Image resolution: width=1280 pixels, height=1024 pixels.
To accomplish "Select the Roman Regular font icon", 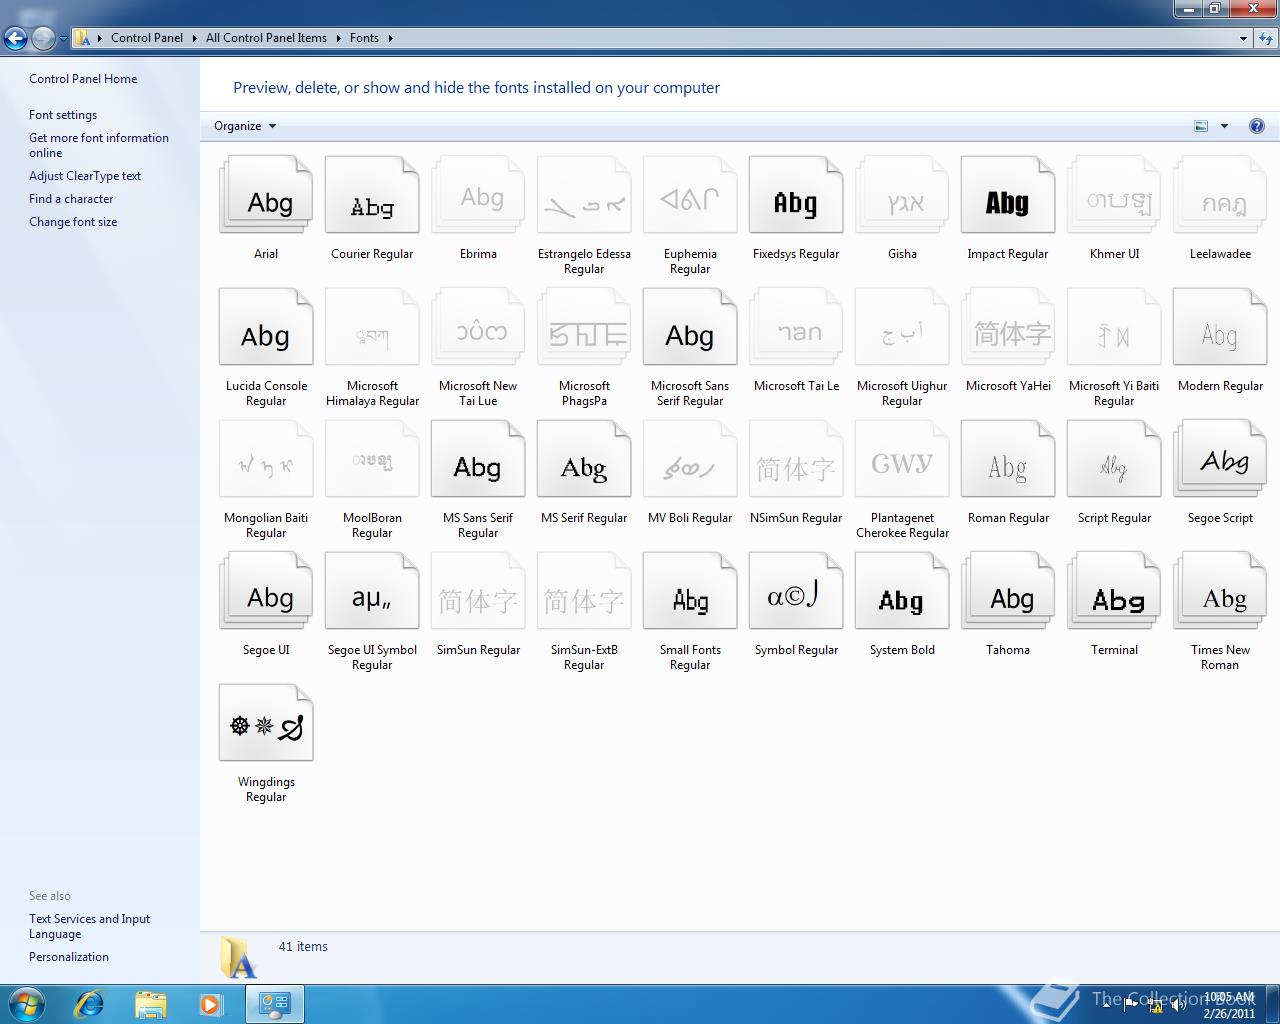I will (1008, 460).
